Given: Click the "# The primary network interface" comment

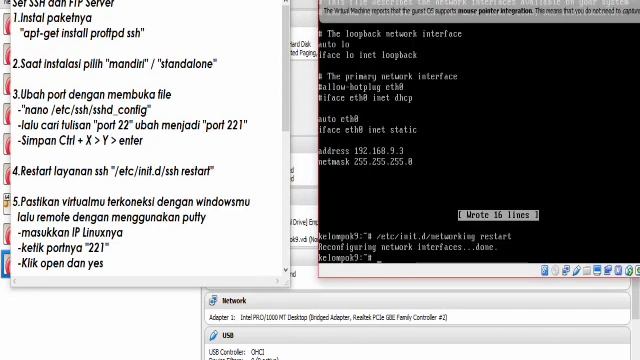Looking at the screenshot, I should pyautogui.click(x=388, y=76).
